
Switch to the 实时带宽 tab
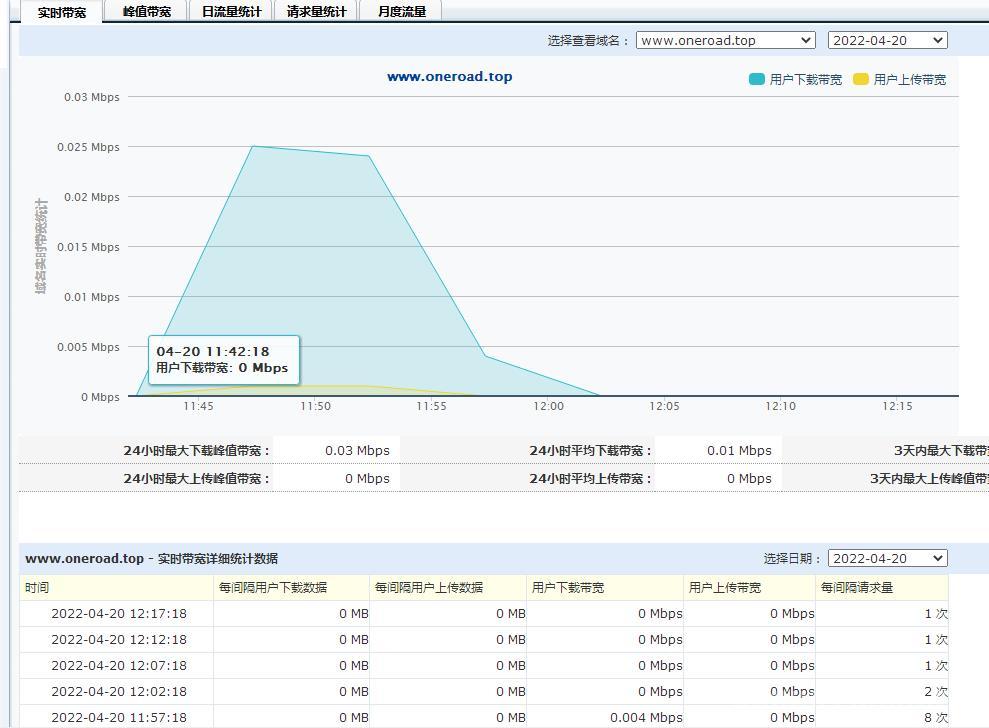click(61, 12)
